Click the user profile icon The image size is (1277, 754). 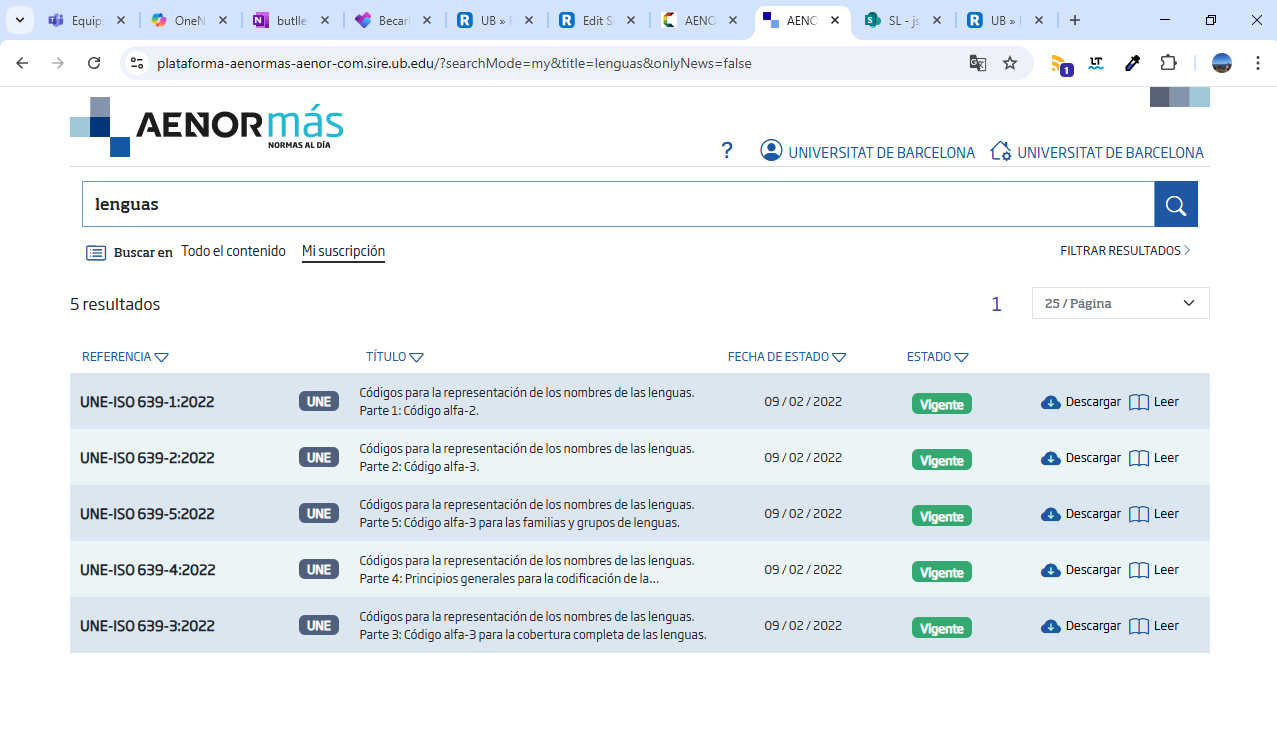click(771, 151)
